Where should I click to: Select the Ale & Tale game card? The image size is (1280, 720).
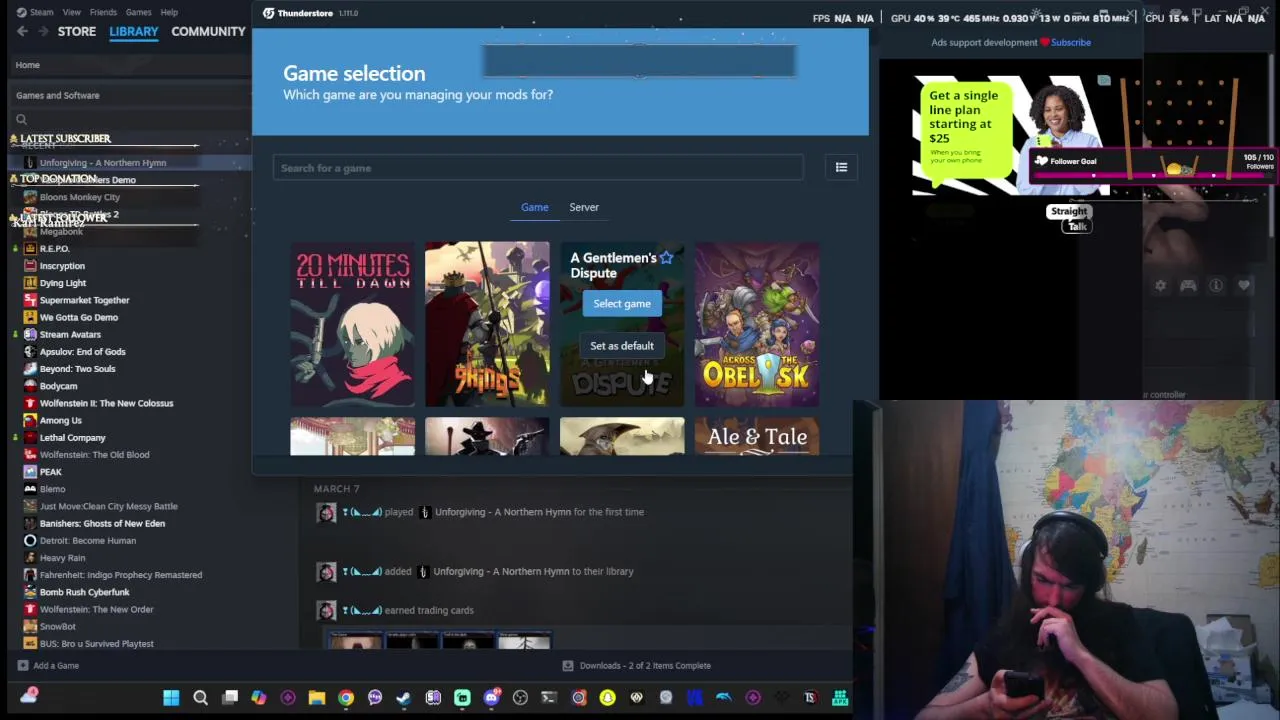tap(757, 437)
